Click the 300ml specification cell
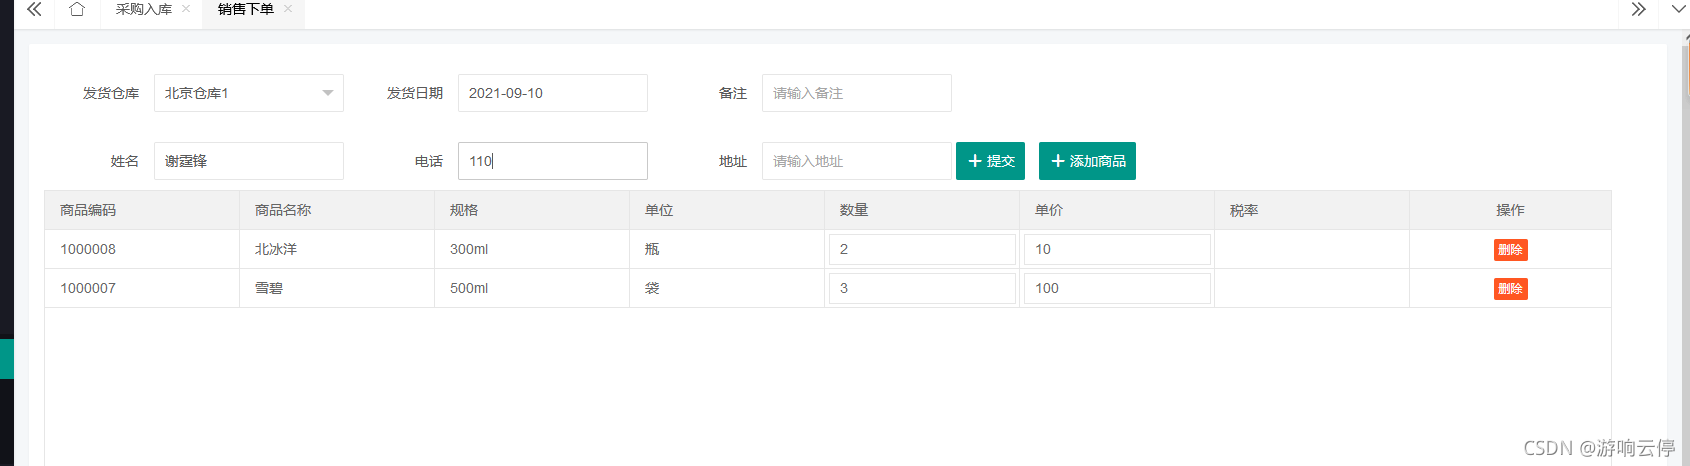The height and width of the screenshot is (466, 1690). coord(532,249)
